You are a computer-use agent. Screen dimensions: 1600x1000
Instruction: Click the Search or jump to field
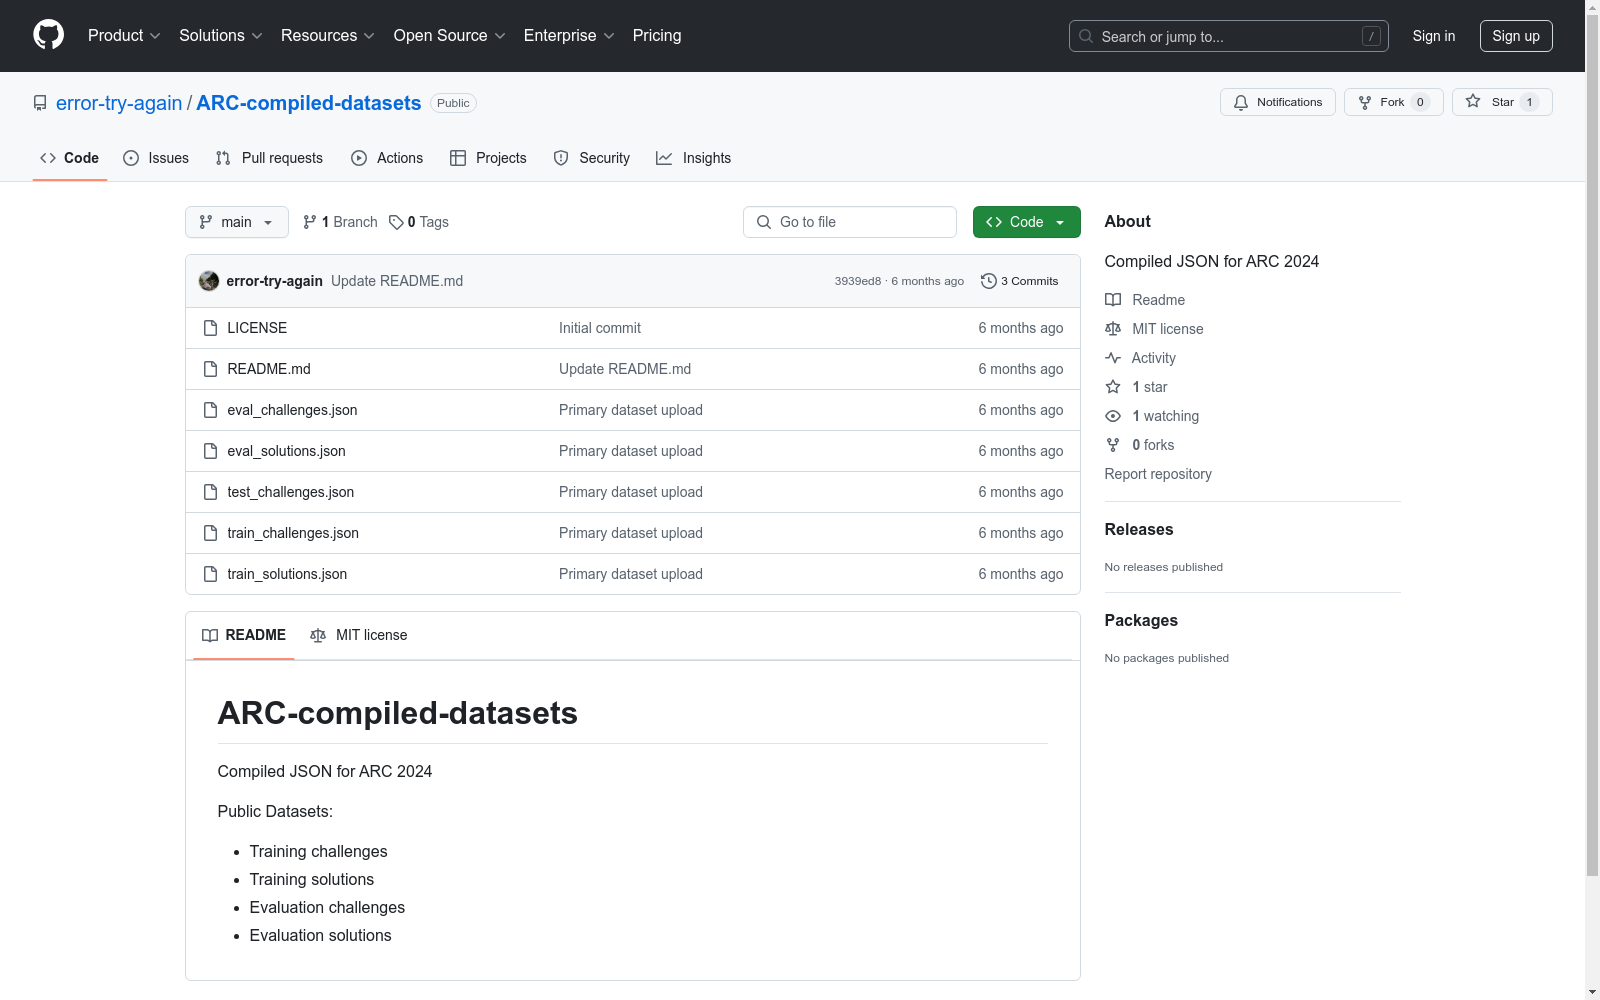tap(1229, 36)
